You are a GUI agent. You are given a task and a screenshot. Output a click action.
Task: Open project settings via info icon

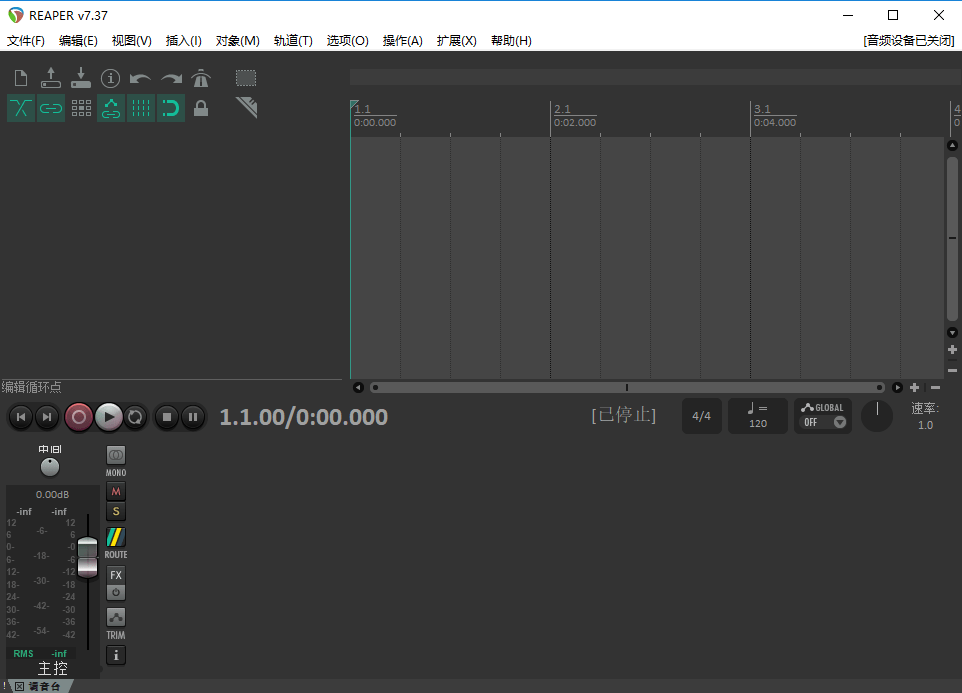pyautogui.click(x=110, y=77)
